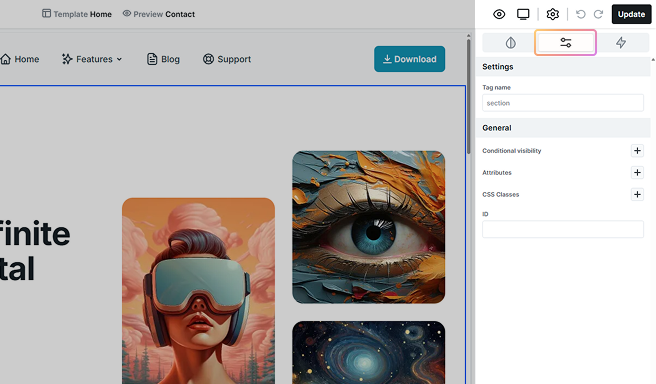The width and height of the screenshot is (656, 384).
Task: Click the Settings section header
Action: pyautogui.click(x=563, y=67)
